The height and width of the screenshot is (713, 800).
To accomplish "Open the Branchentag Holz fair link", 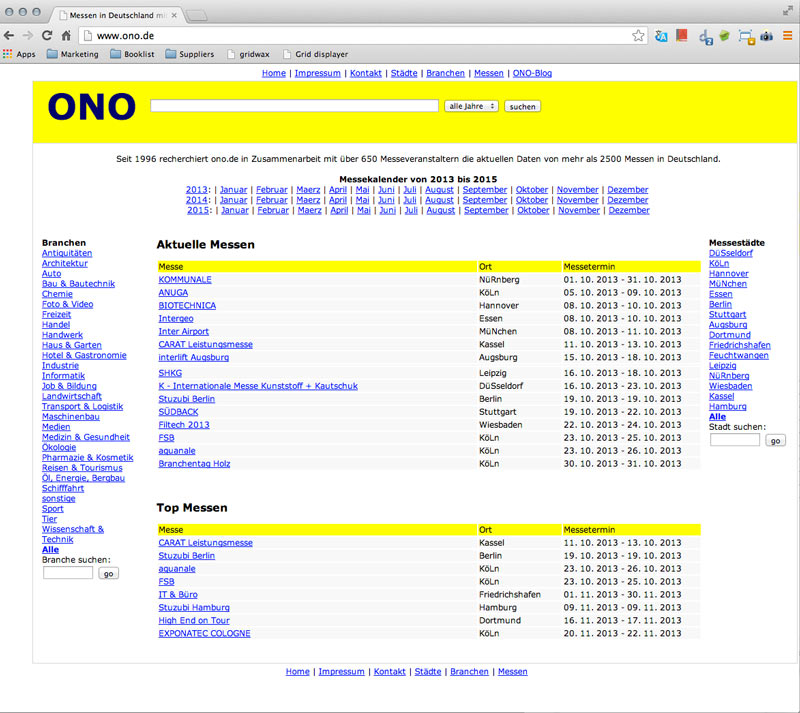I will tap(194, 463).
